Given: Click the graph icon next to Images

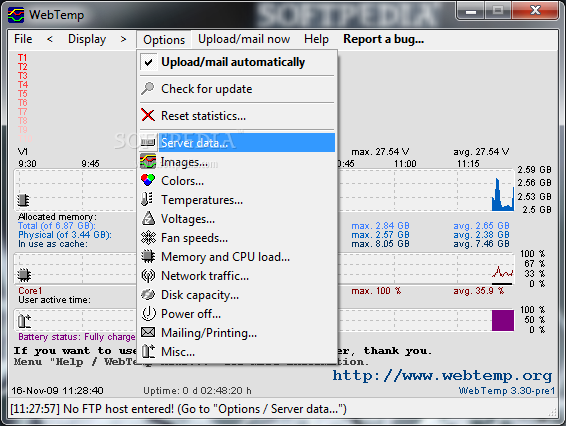Looking at the screenshot, I should (148, 161).
